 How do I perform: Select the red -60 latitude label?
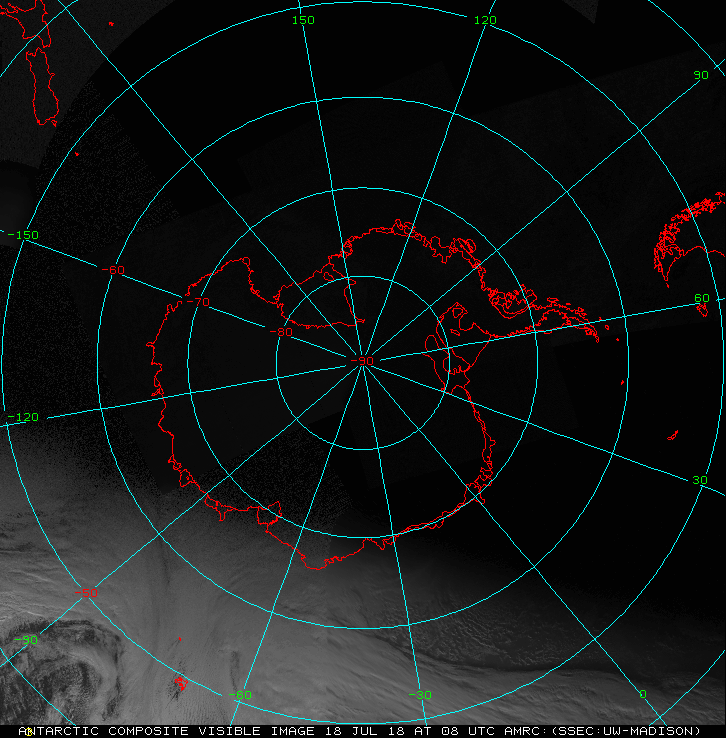point(113,270)
